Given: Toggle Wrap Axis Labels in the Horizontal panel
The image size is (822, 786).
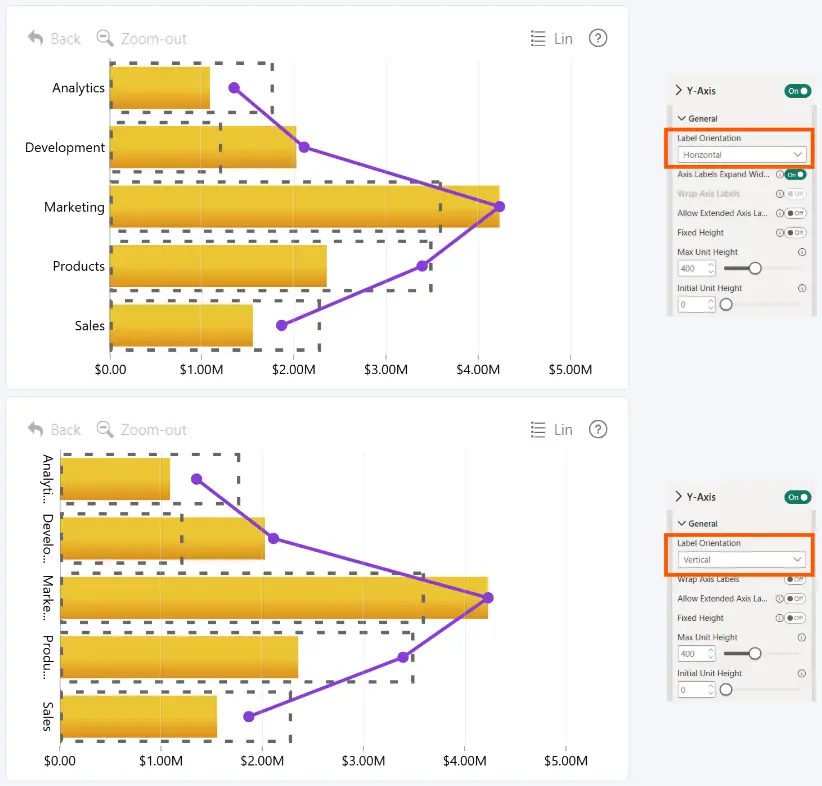Looking at the screenshot, I should click(x=795, y=194).
